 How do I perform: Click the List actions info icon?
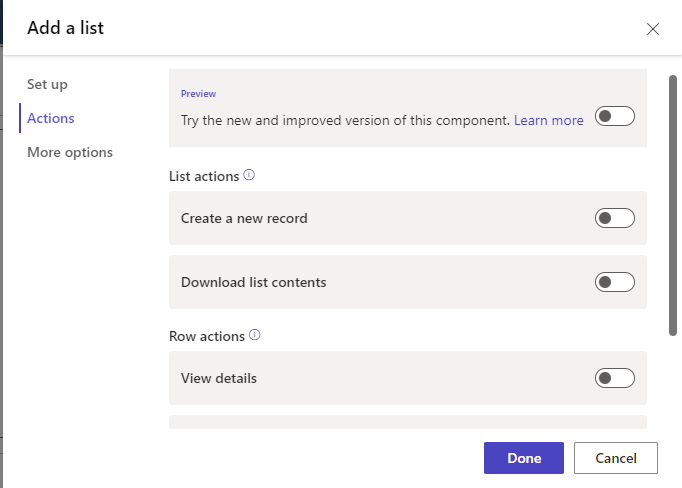point(249,175)
